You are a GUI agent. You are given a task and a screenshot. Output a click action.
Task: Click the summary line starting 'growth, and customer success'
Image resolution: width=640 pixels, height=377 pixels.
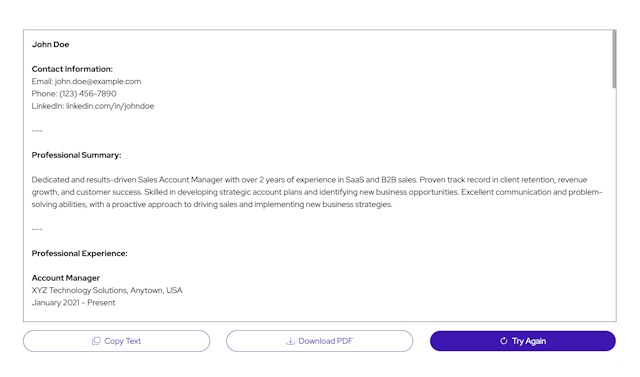[317, 192]
